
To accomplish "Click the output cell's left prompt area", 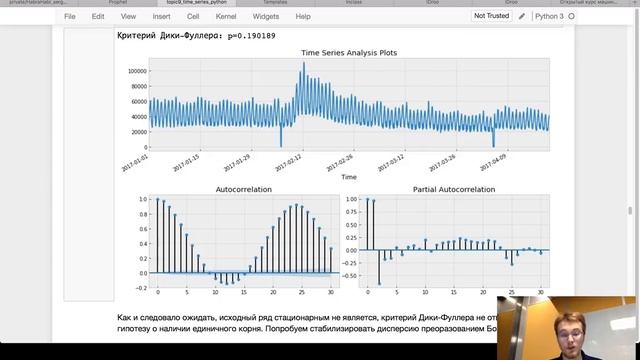I will [89, 164].
